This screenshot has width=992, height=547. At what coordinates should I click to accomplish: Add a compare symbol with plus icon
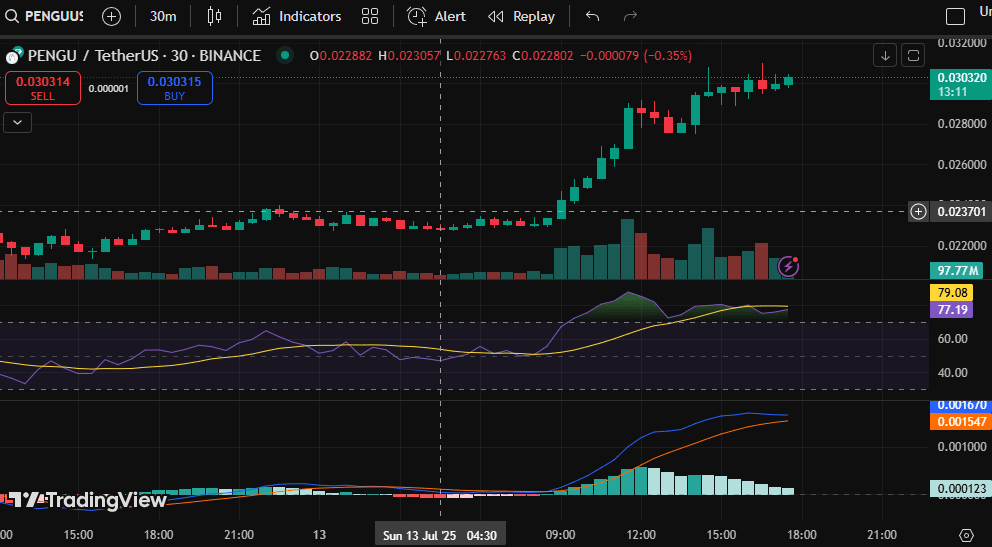(x=111, y=16)
